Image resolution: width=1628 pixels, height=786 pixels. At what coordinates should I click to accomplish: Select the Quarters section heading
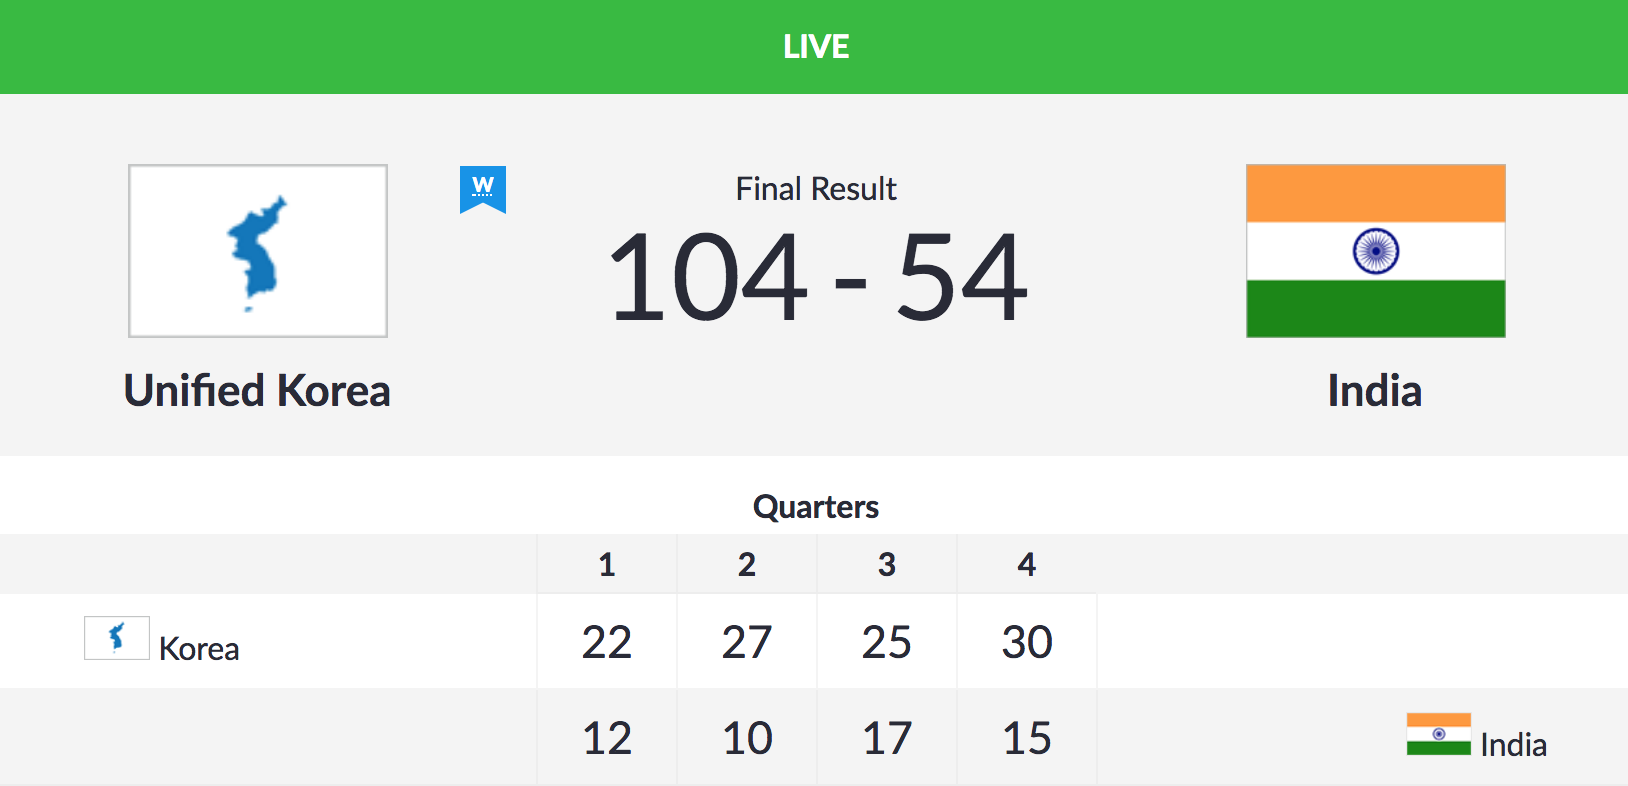coord(815,507)
